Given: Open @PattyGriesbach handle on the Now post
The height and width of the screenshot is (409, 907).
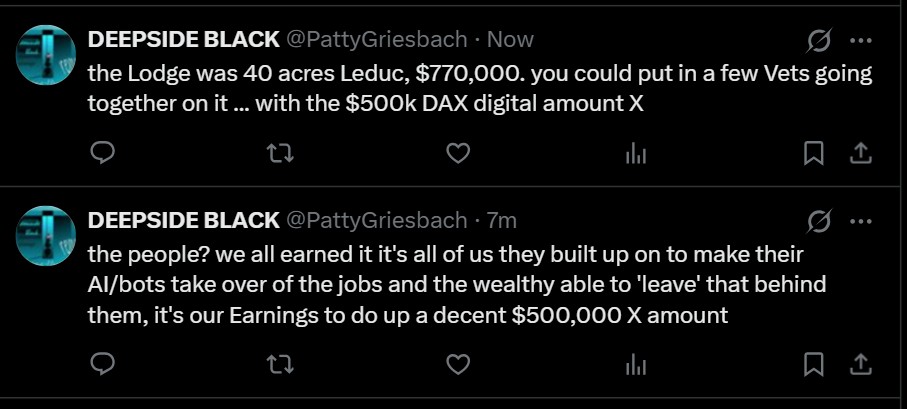Looking at the screenshot, I should (x=377, y=40).
